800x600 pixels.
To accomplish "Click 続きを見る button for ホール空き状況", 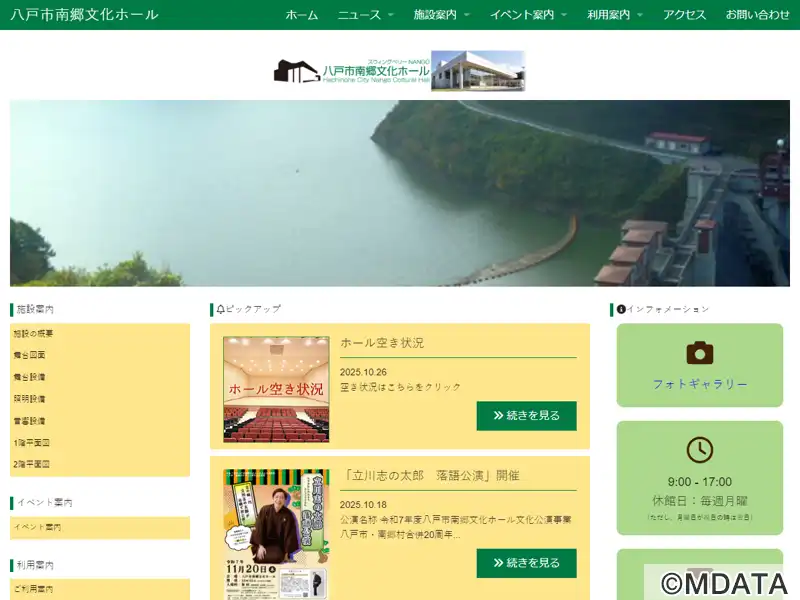I will (x=526, y=415).
